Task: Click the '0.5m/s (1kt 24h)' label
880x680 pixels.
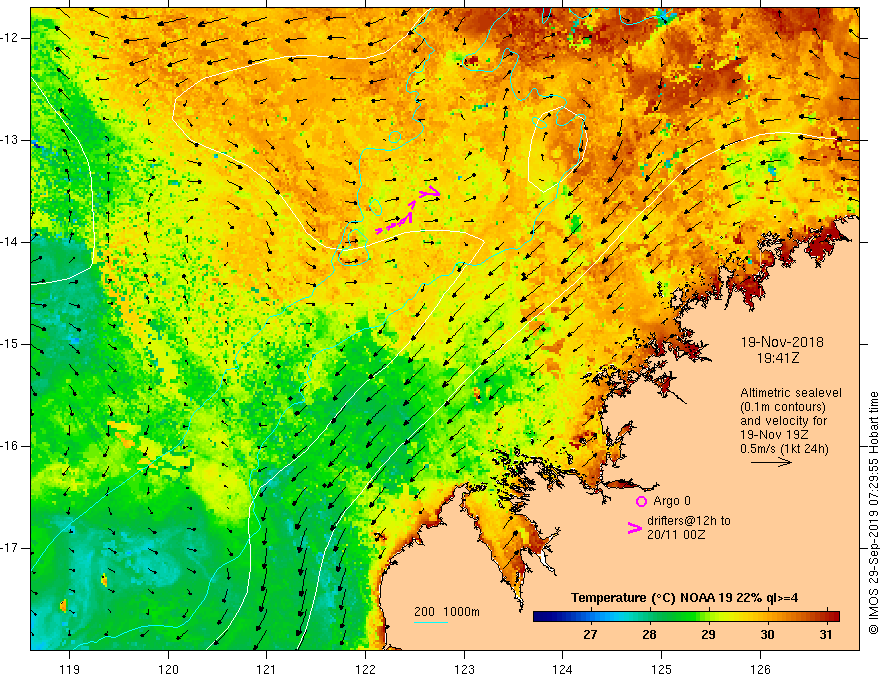Action: pyautogui.click(x=784, y=449)
